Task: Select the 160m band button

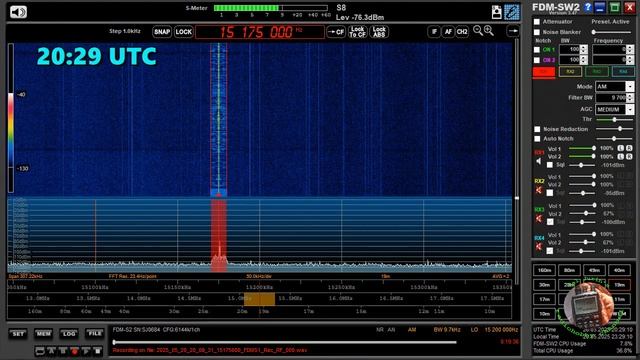Action: (x=544, y=270)
